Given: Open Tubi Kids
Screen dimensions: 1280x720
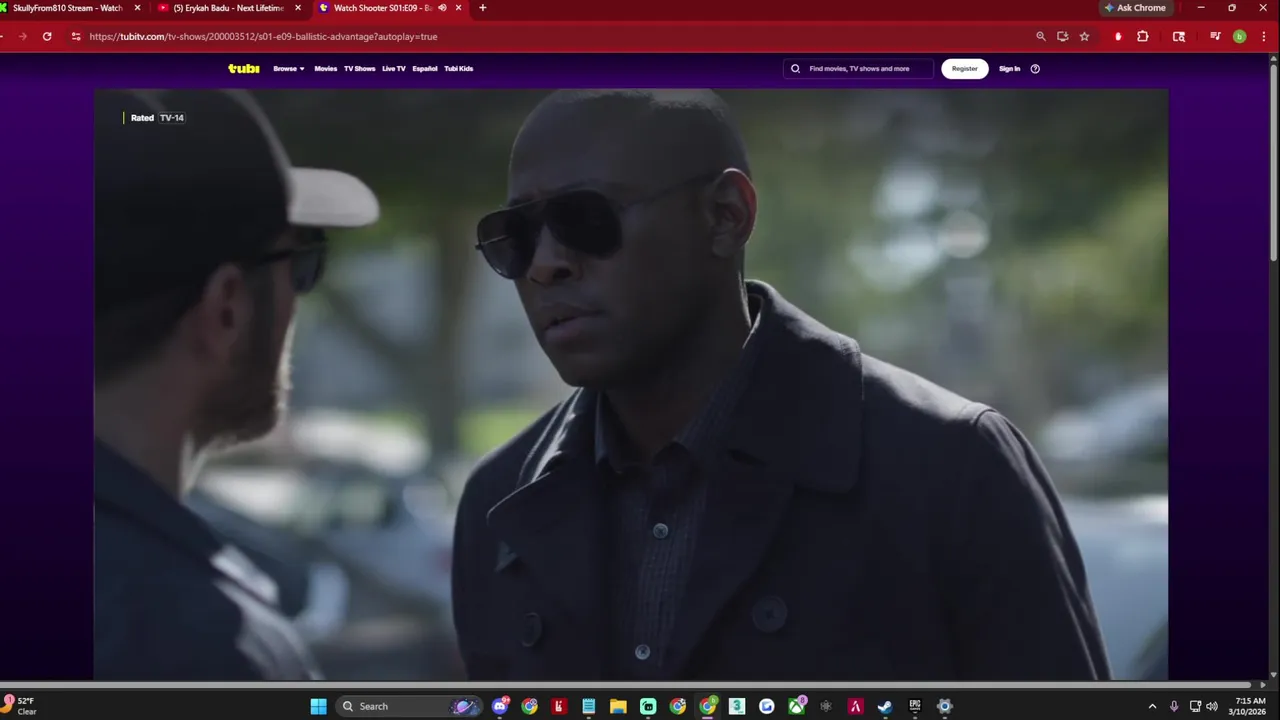Looking at the screenshot, I should tap(458, 69).
